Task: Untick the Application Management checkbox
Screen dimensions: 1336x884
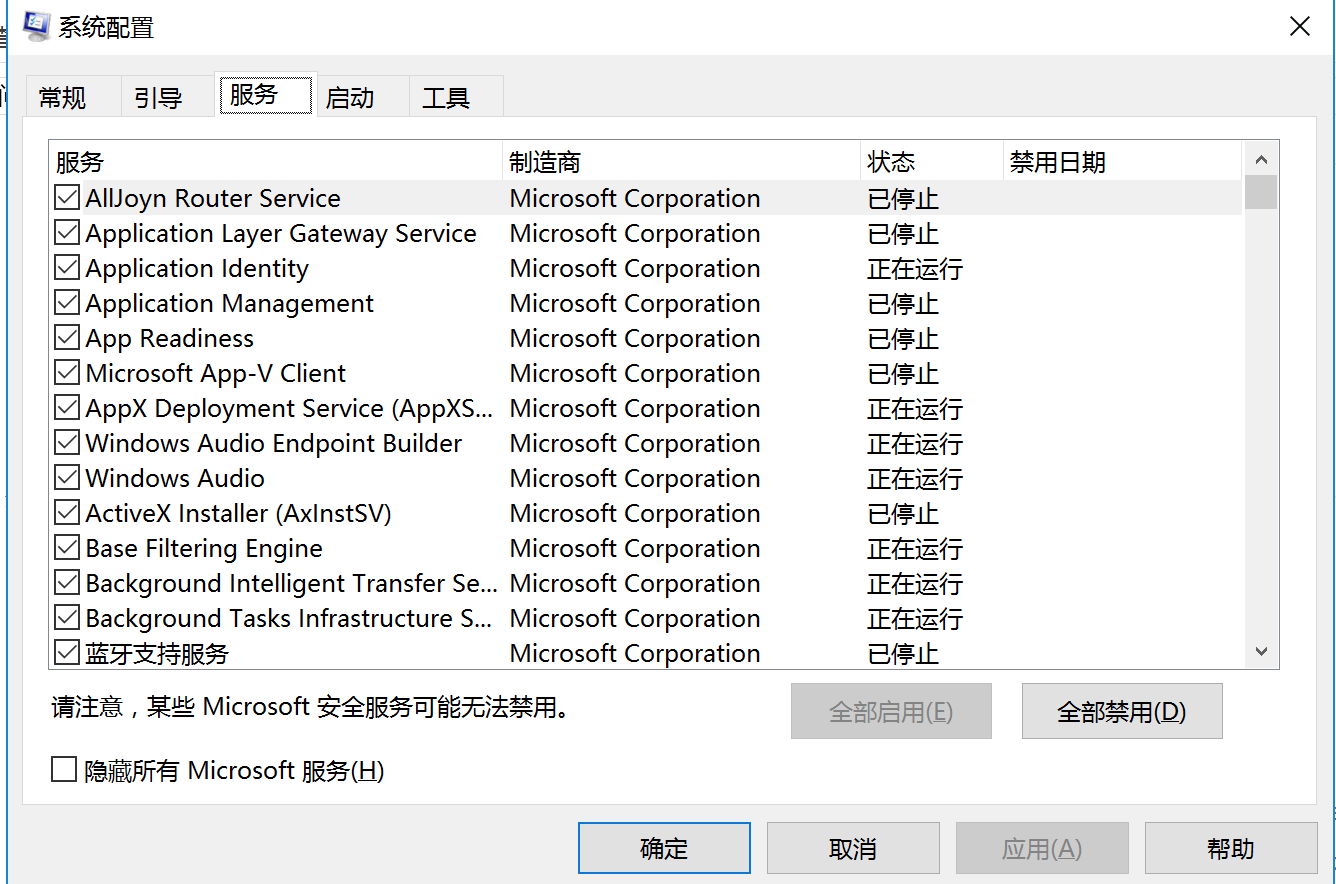Action: pos(67,303)
